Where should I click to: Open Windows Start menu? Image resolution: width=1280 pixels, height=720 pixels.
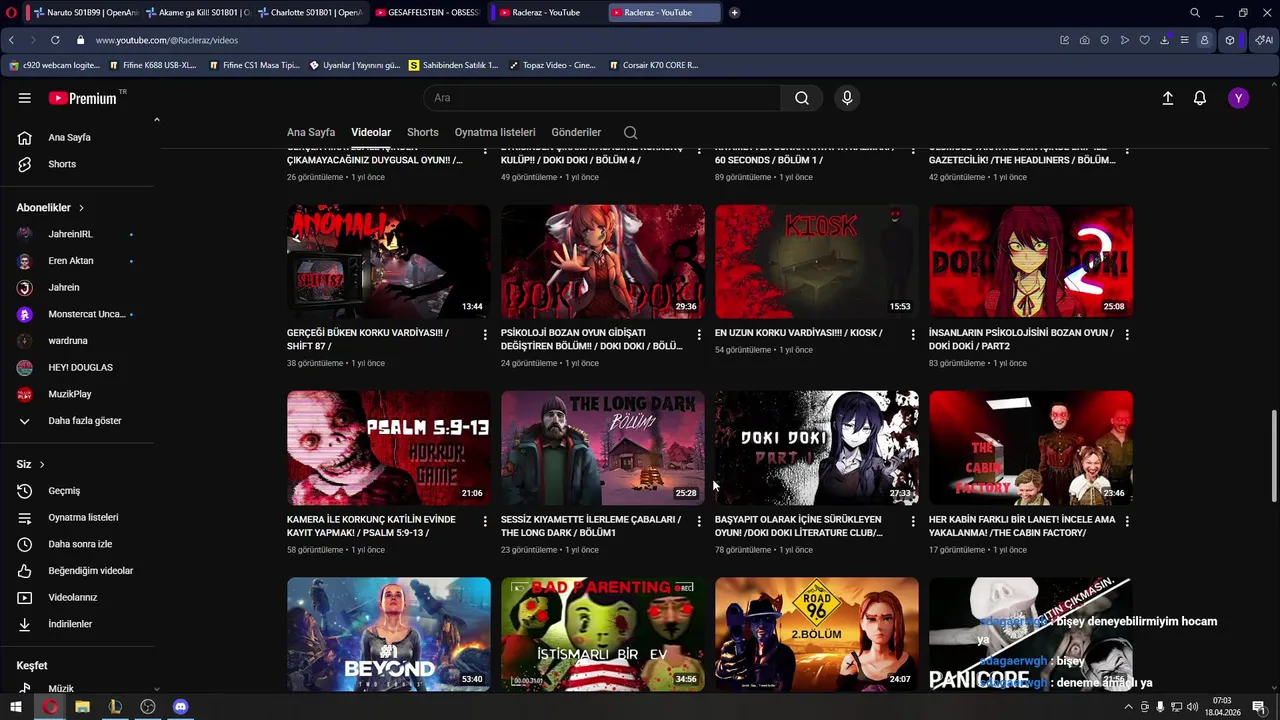pos(16,707)
